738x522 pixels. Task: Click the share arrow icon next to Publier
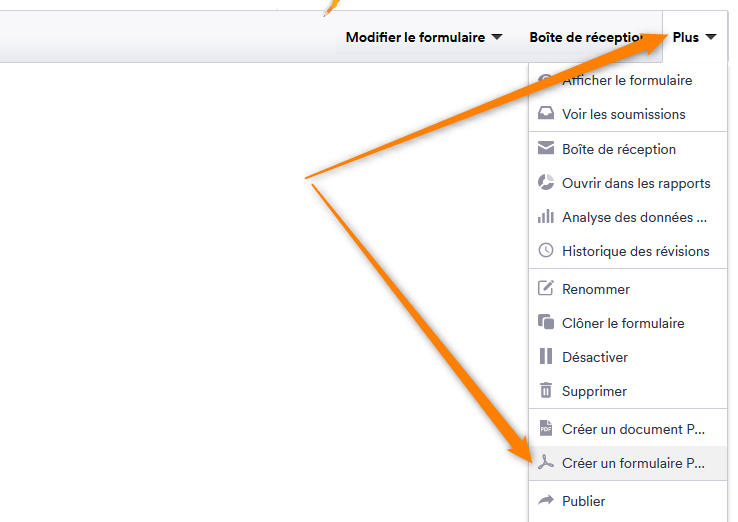545,500
